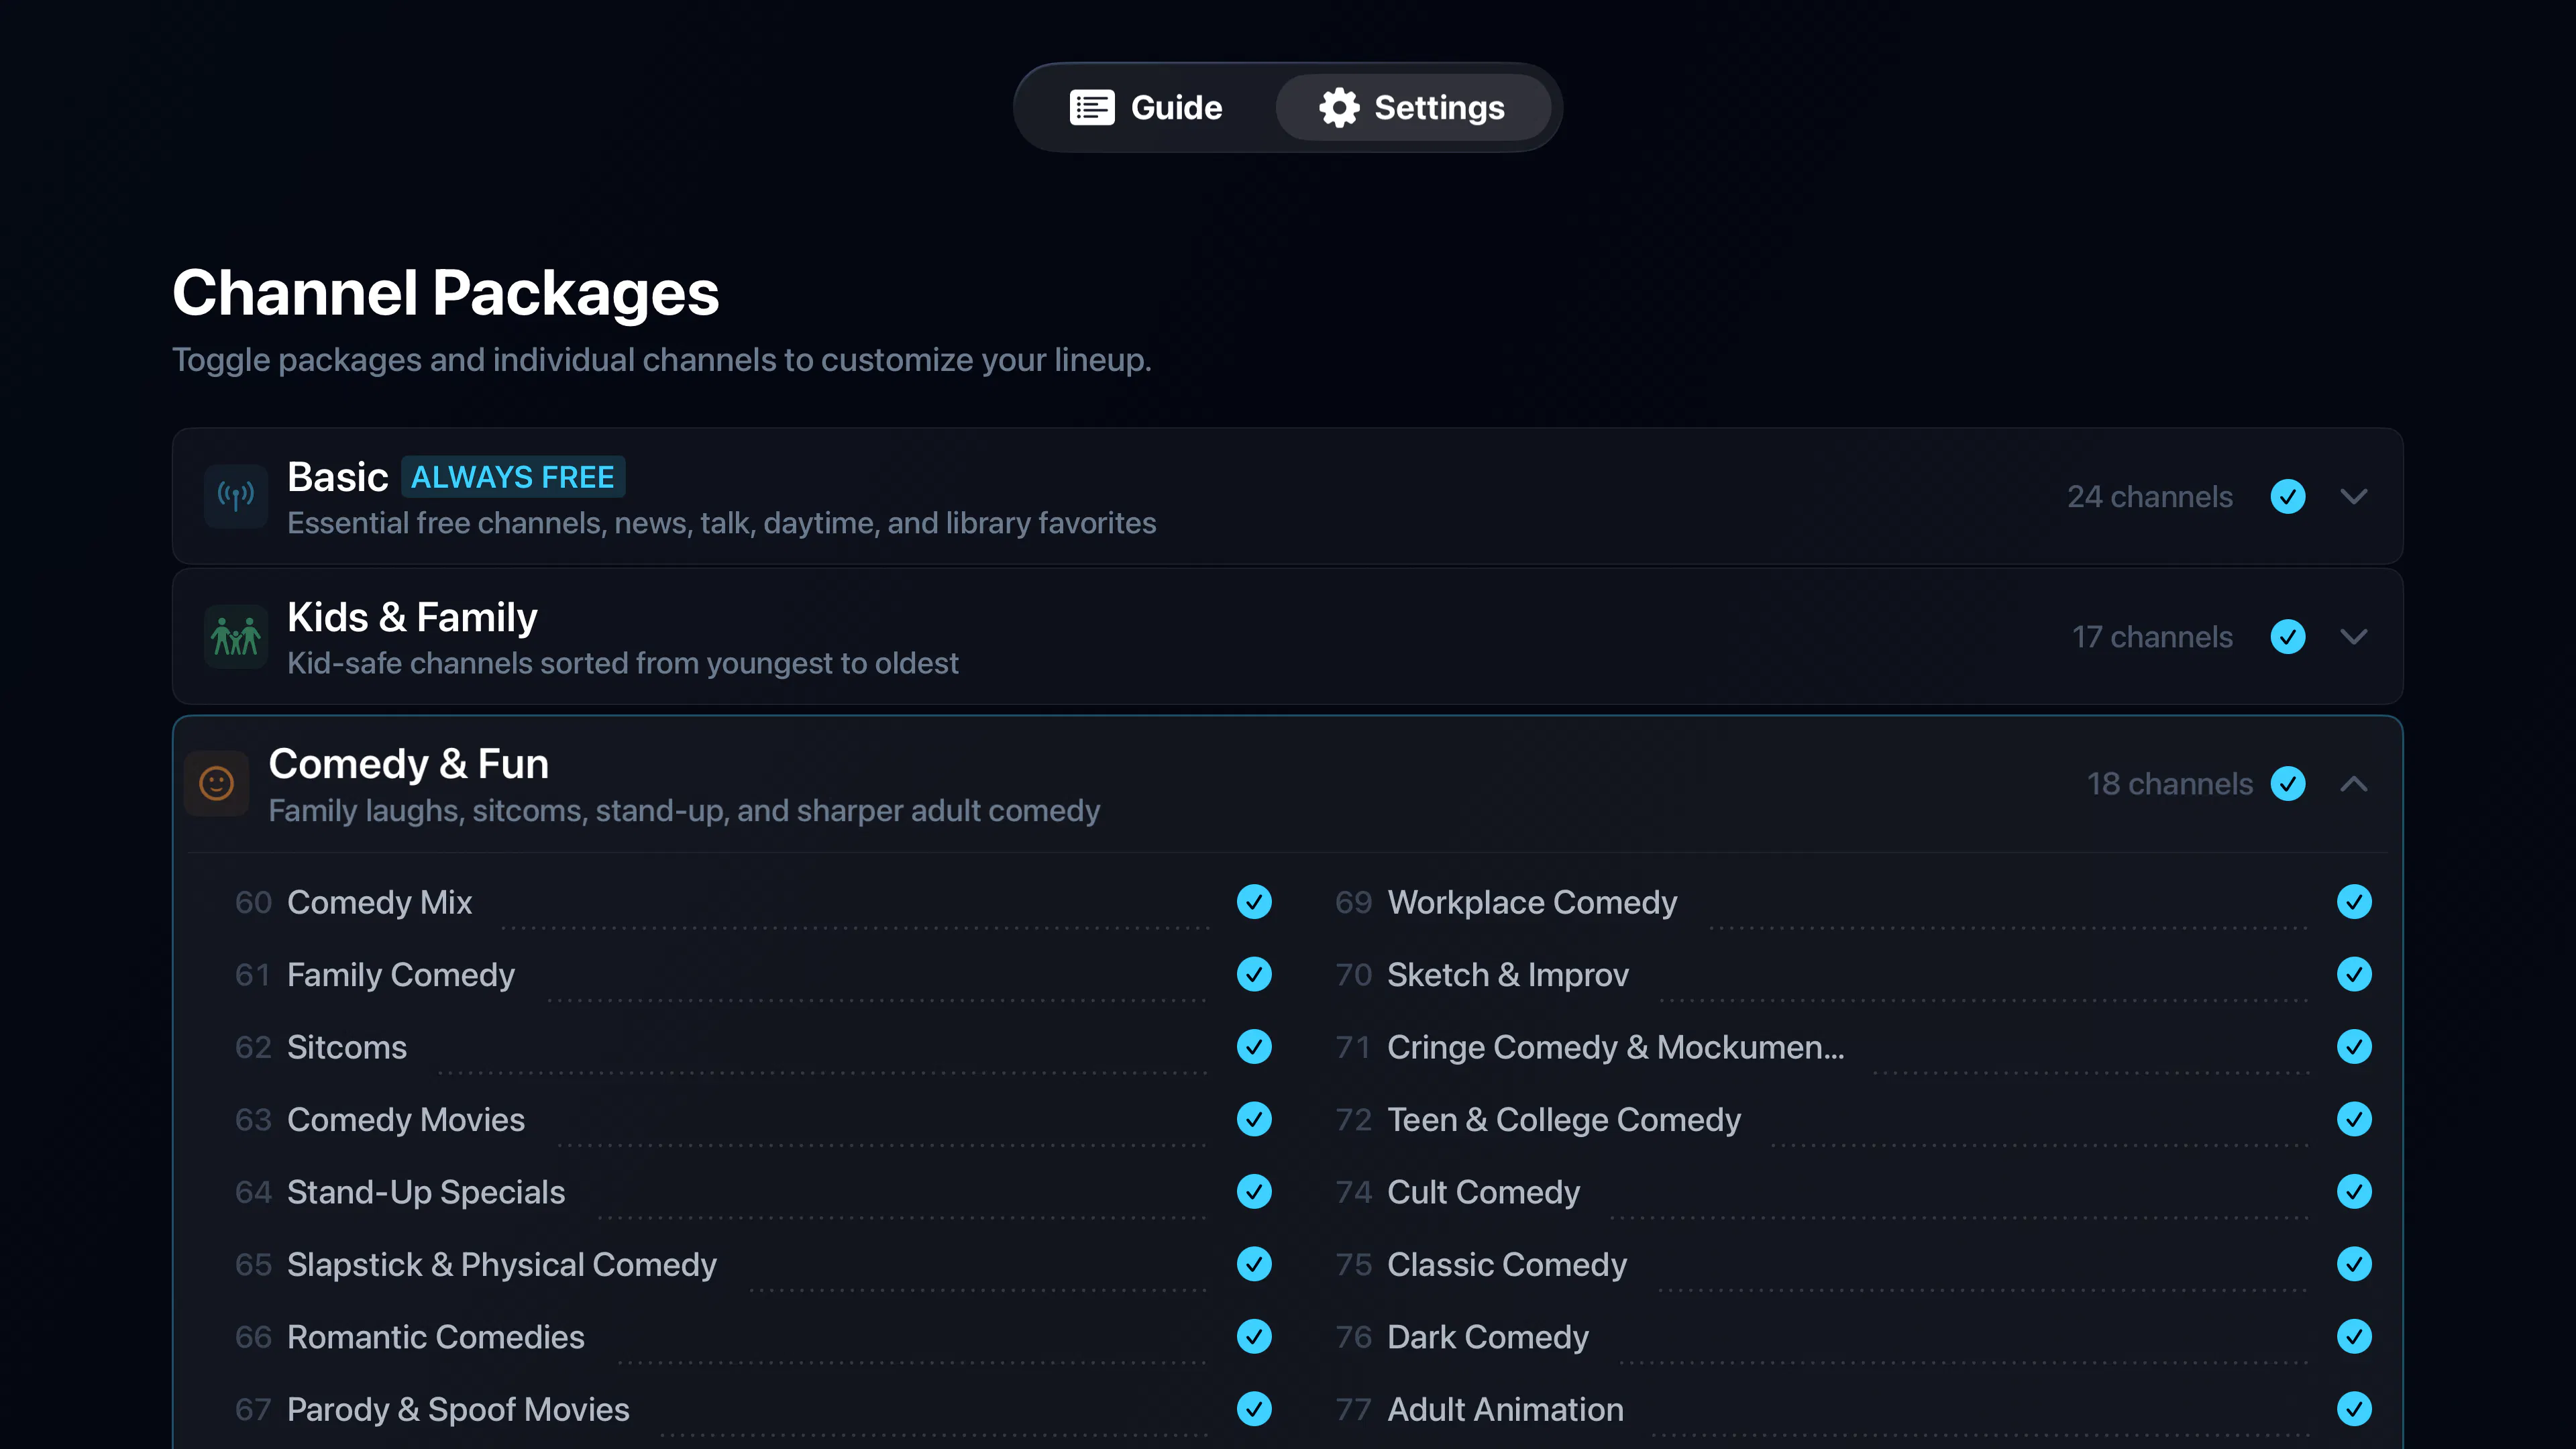Screen dimensions: 2576x1449
Task: Click the Settings gear icon
Action: 1339,107
